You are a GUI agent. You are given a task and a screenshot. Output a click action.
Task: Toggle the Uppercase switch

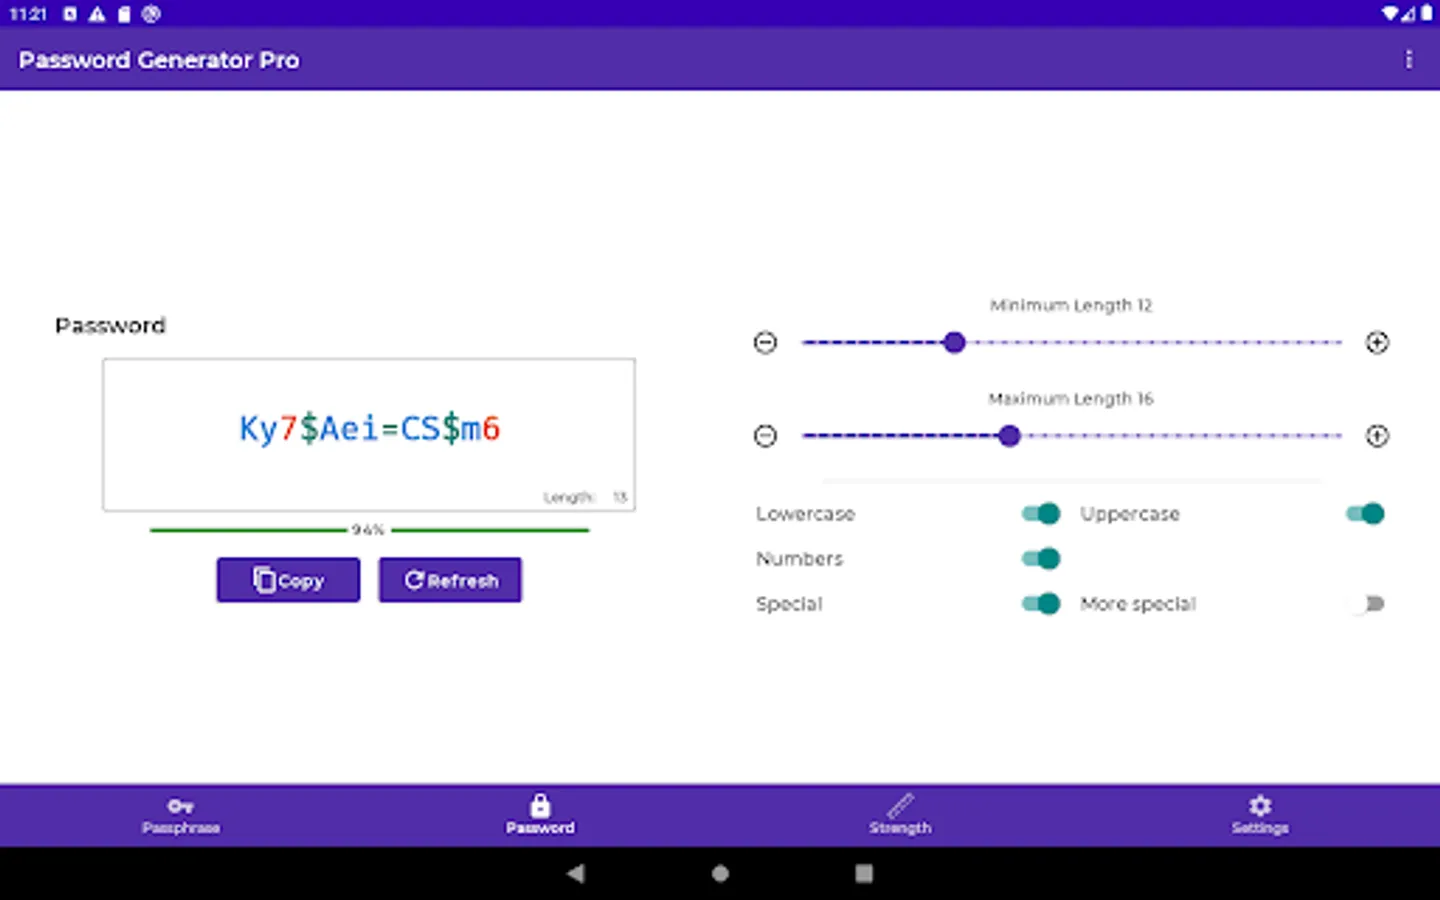[x=1365, y=514]
